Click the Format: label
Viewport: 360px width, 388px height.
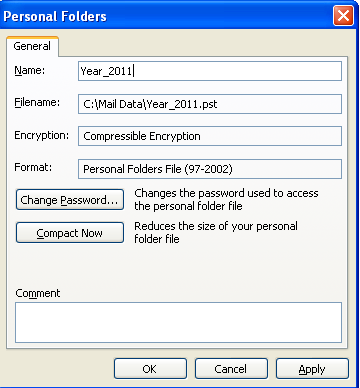point(33,167)
